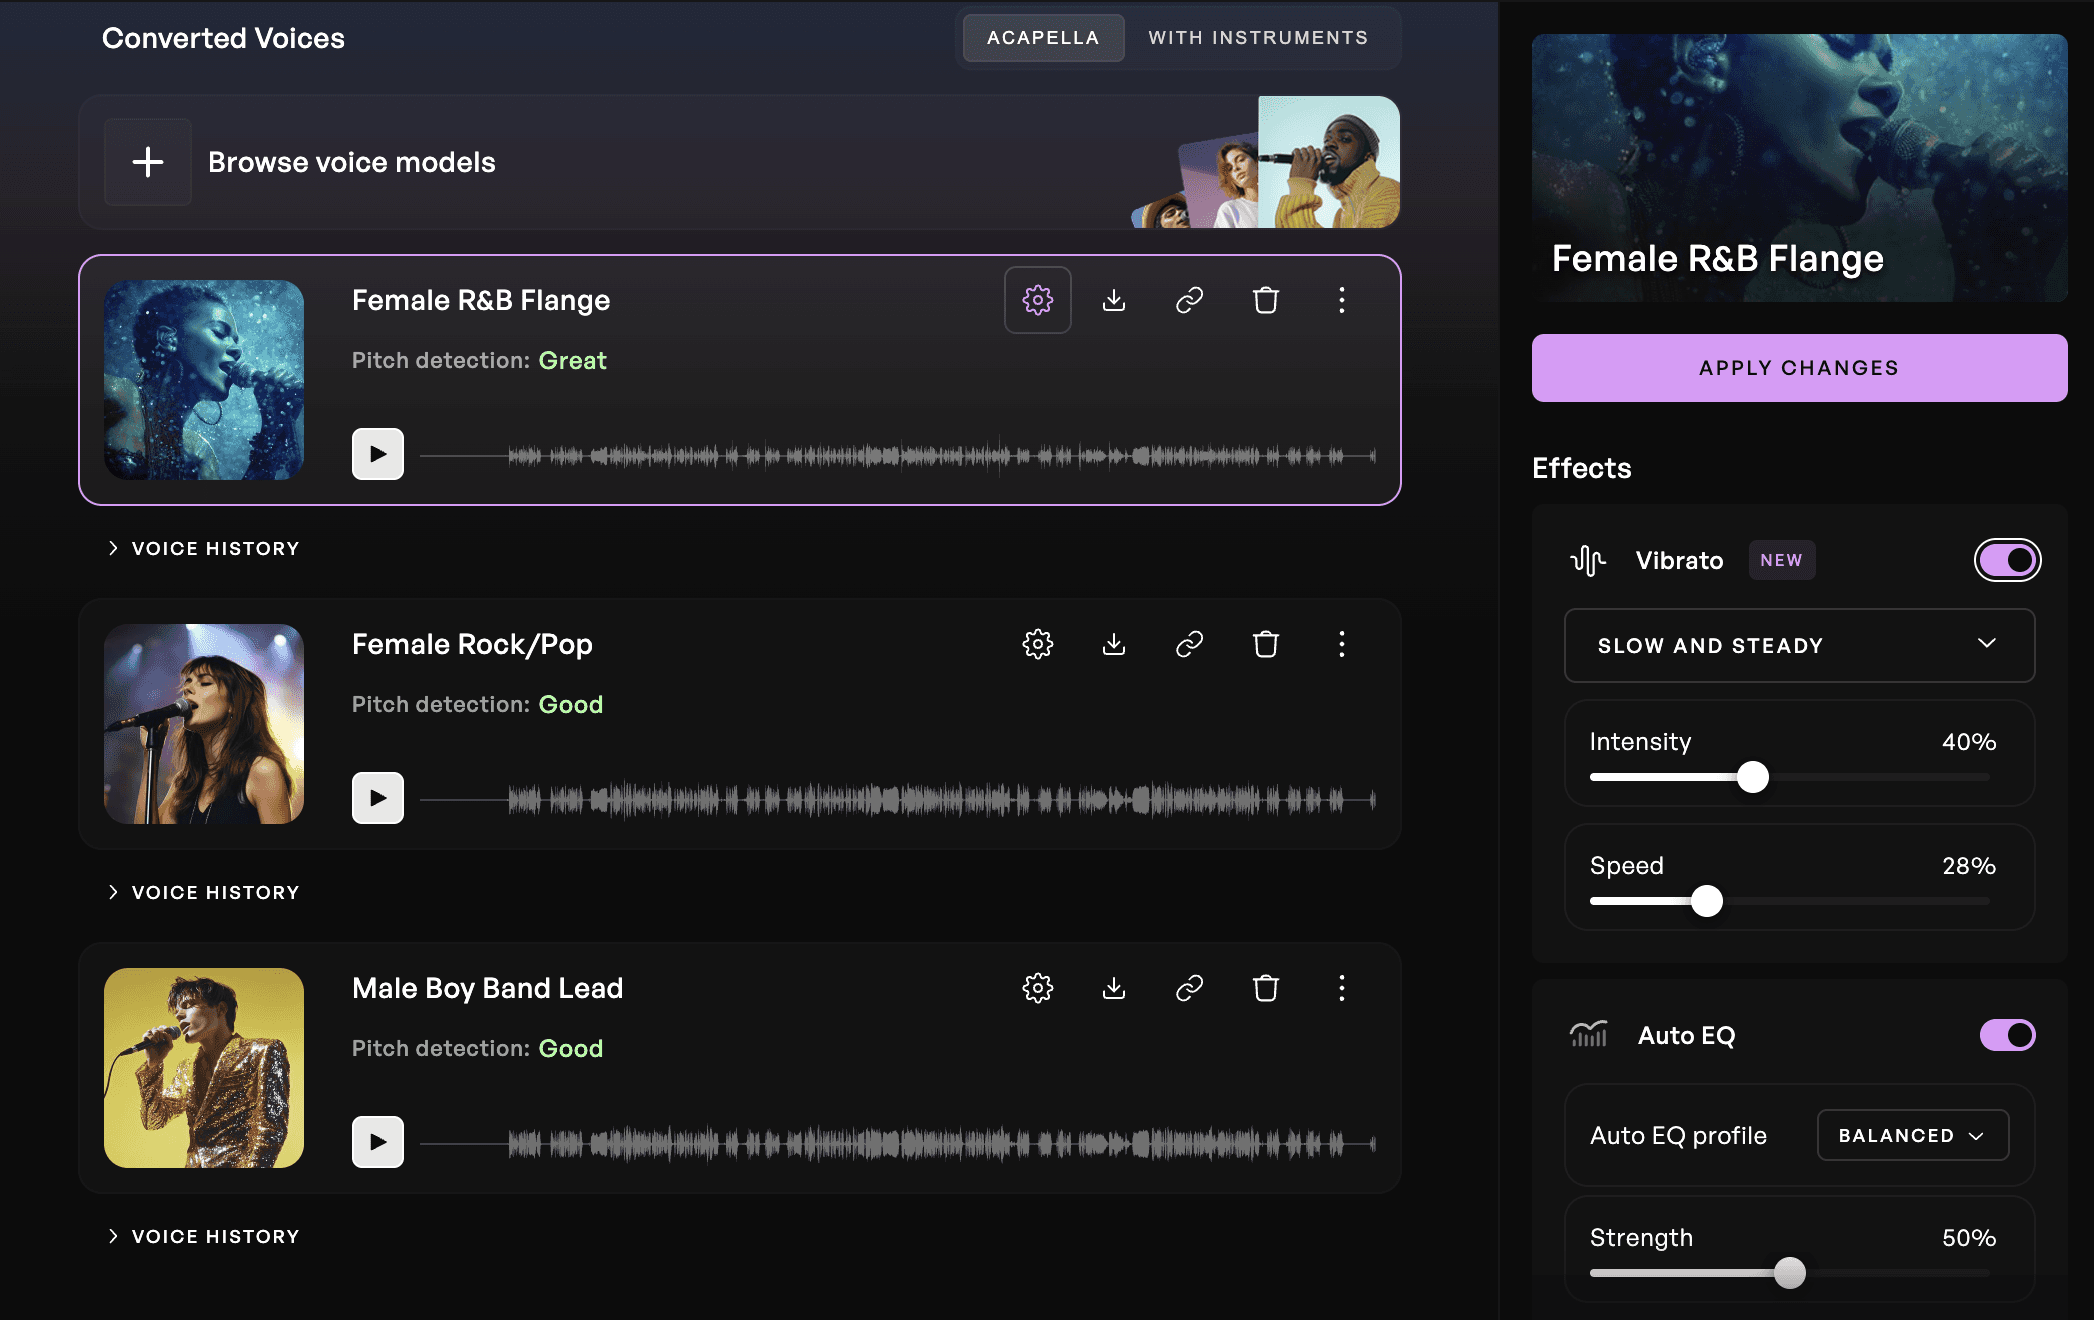
Task: Click the Vibrato waveform icon
Action: (1588, 560)
